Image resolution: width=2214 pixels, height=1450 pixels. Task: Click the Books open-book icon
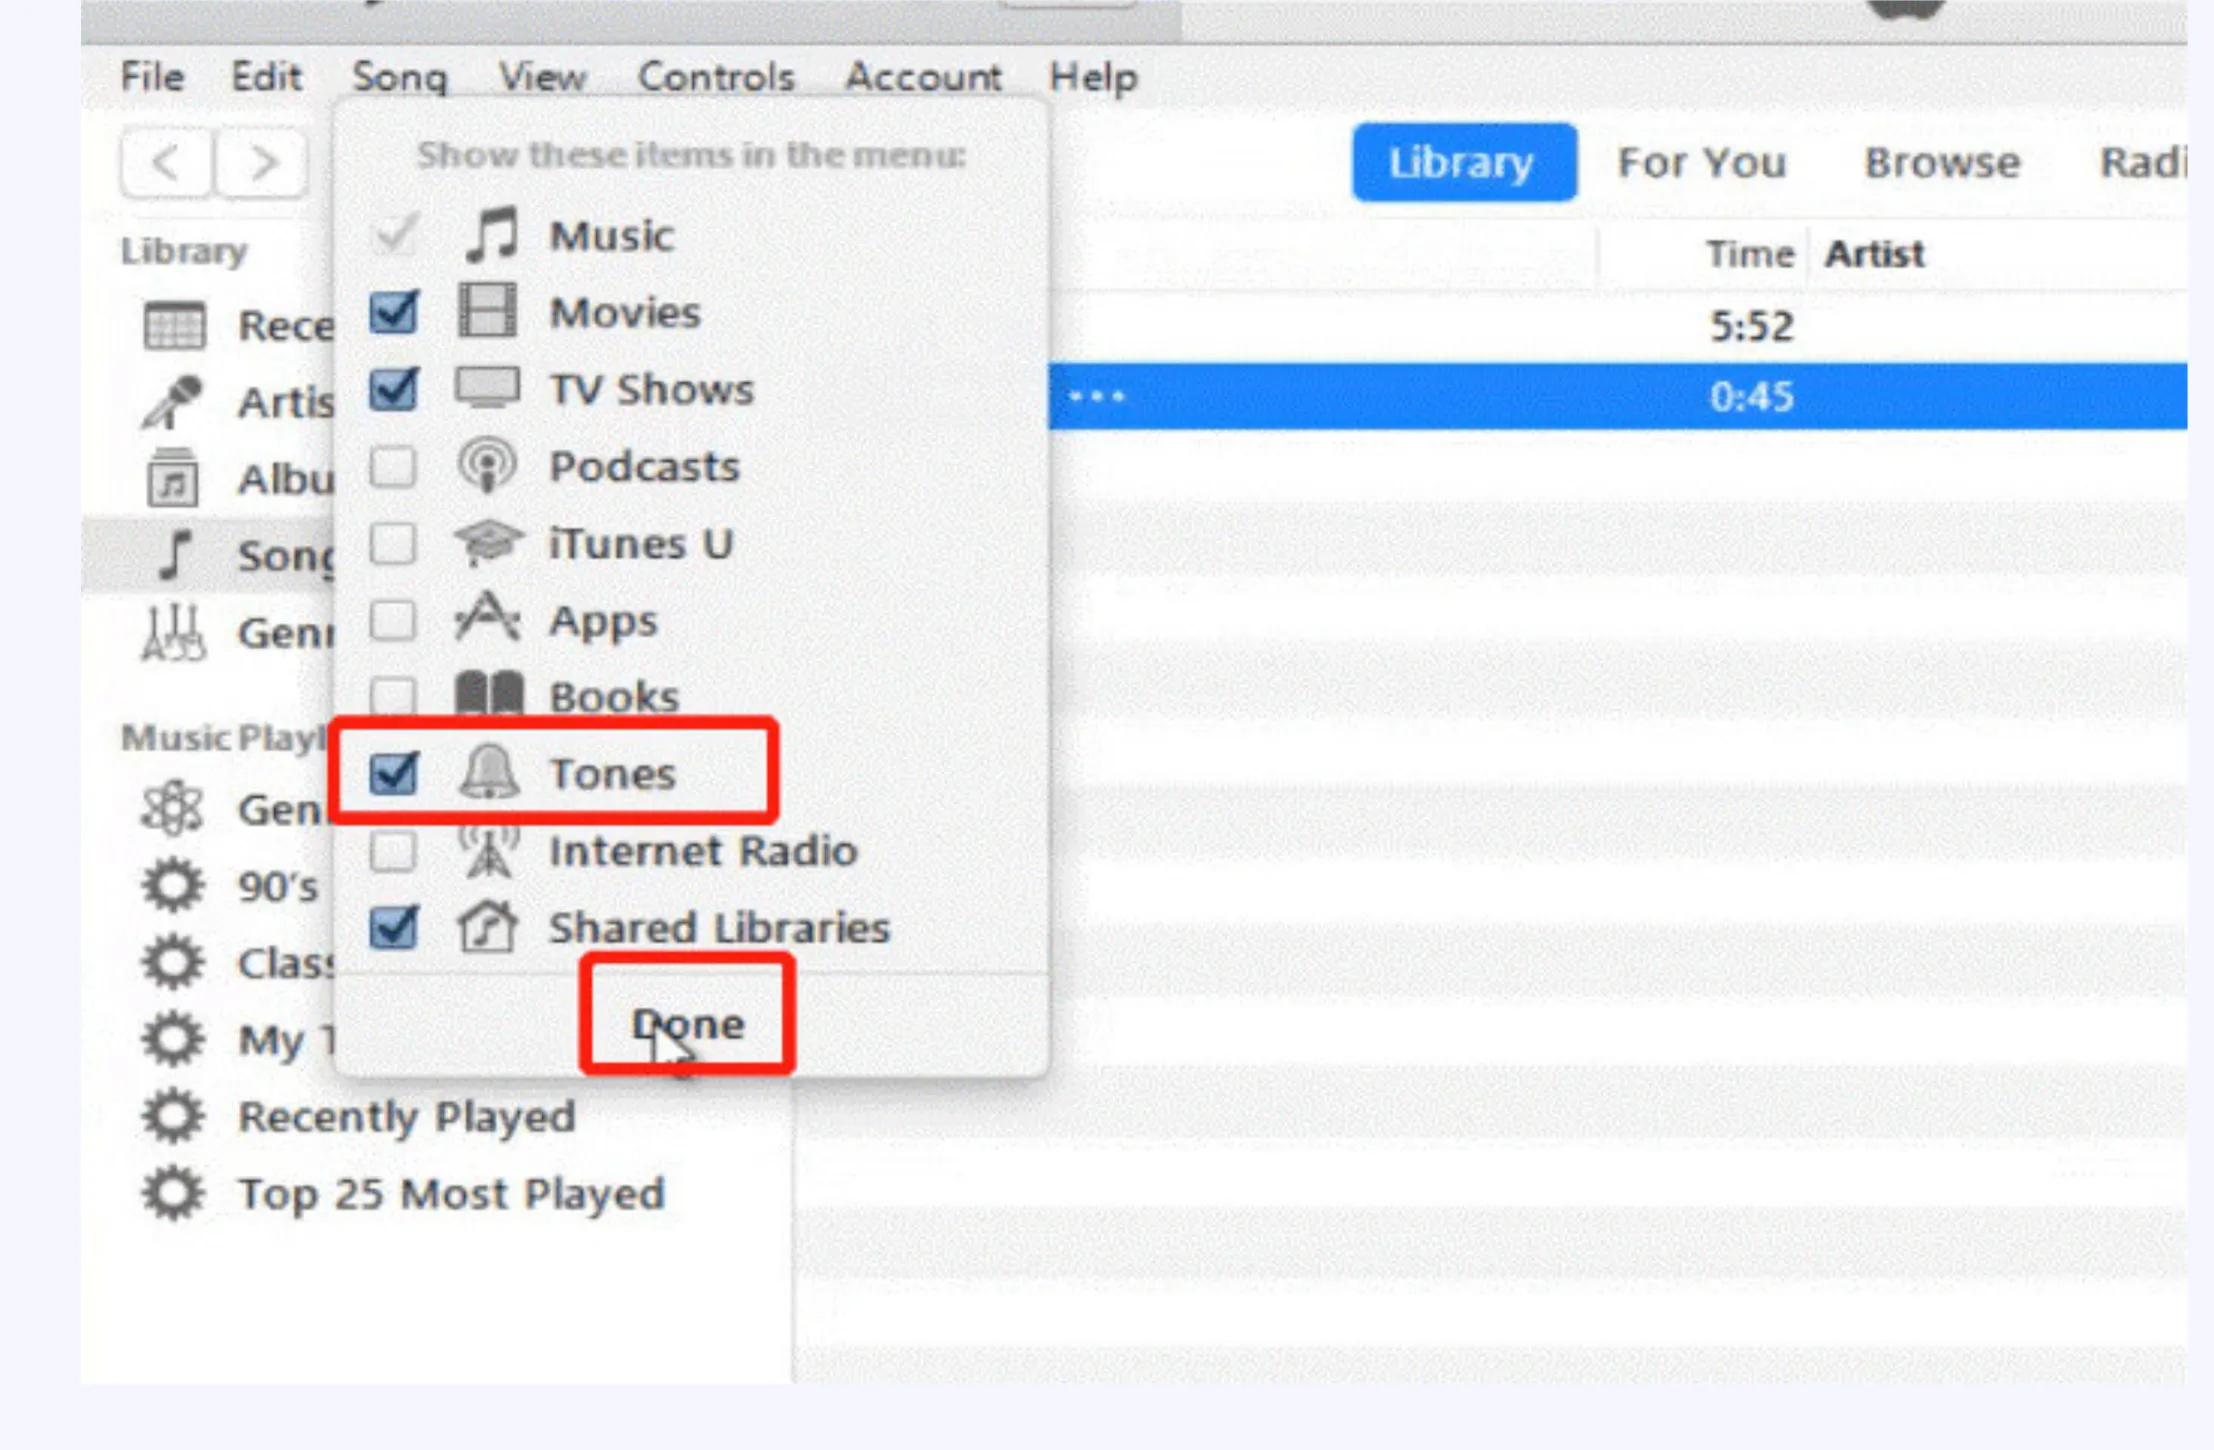pyautogui.click(x=489, y=692)
